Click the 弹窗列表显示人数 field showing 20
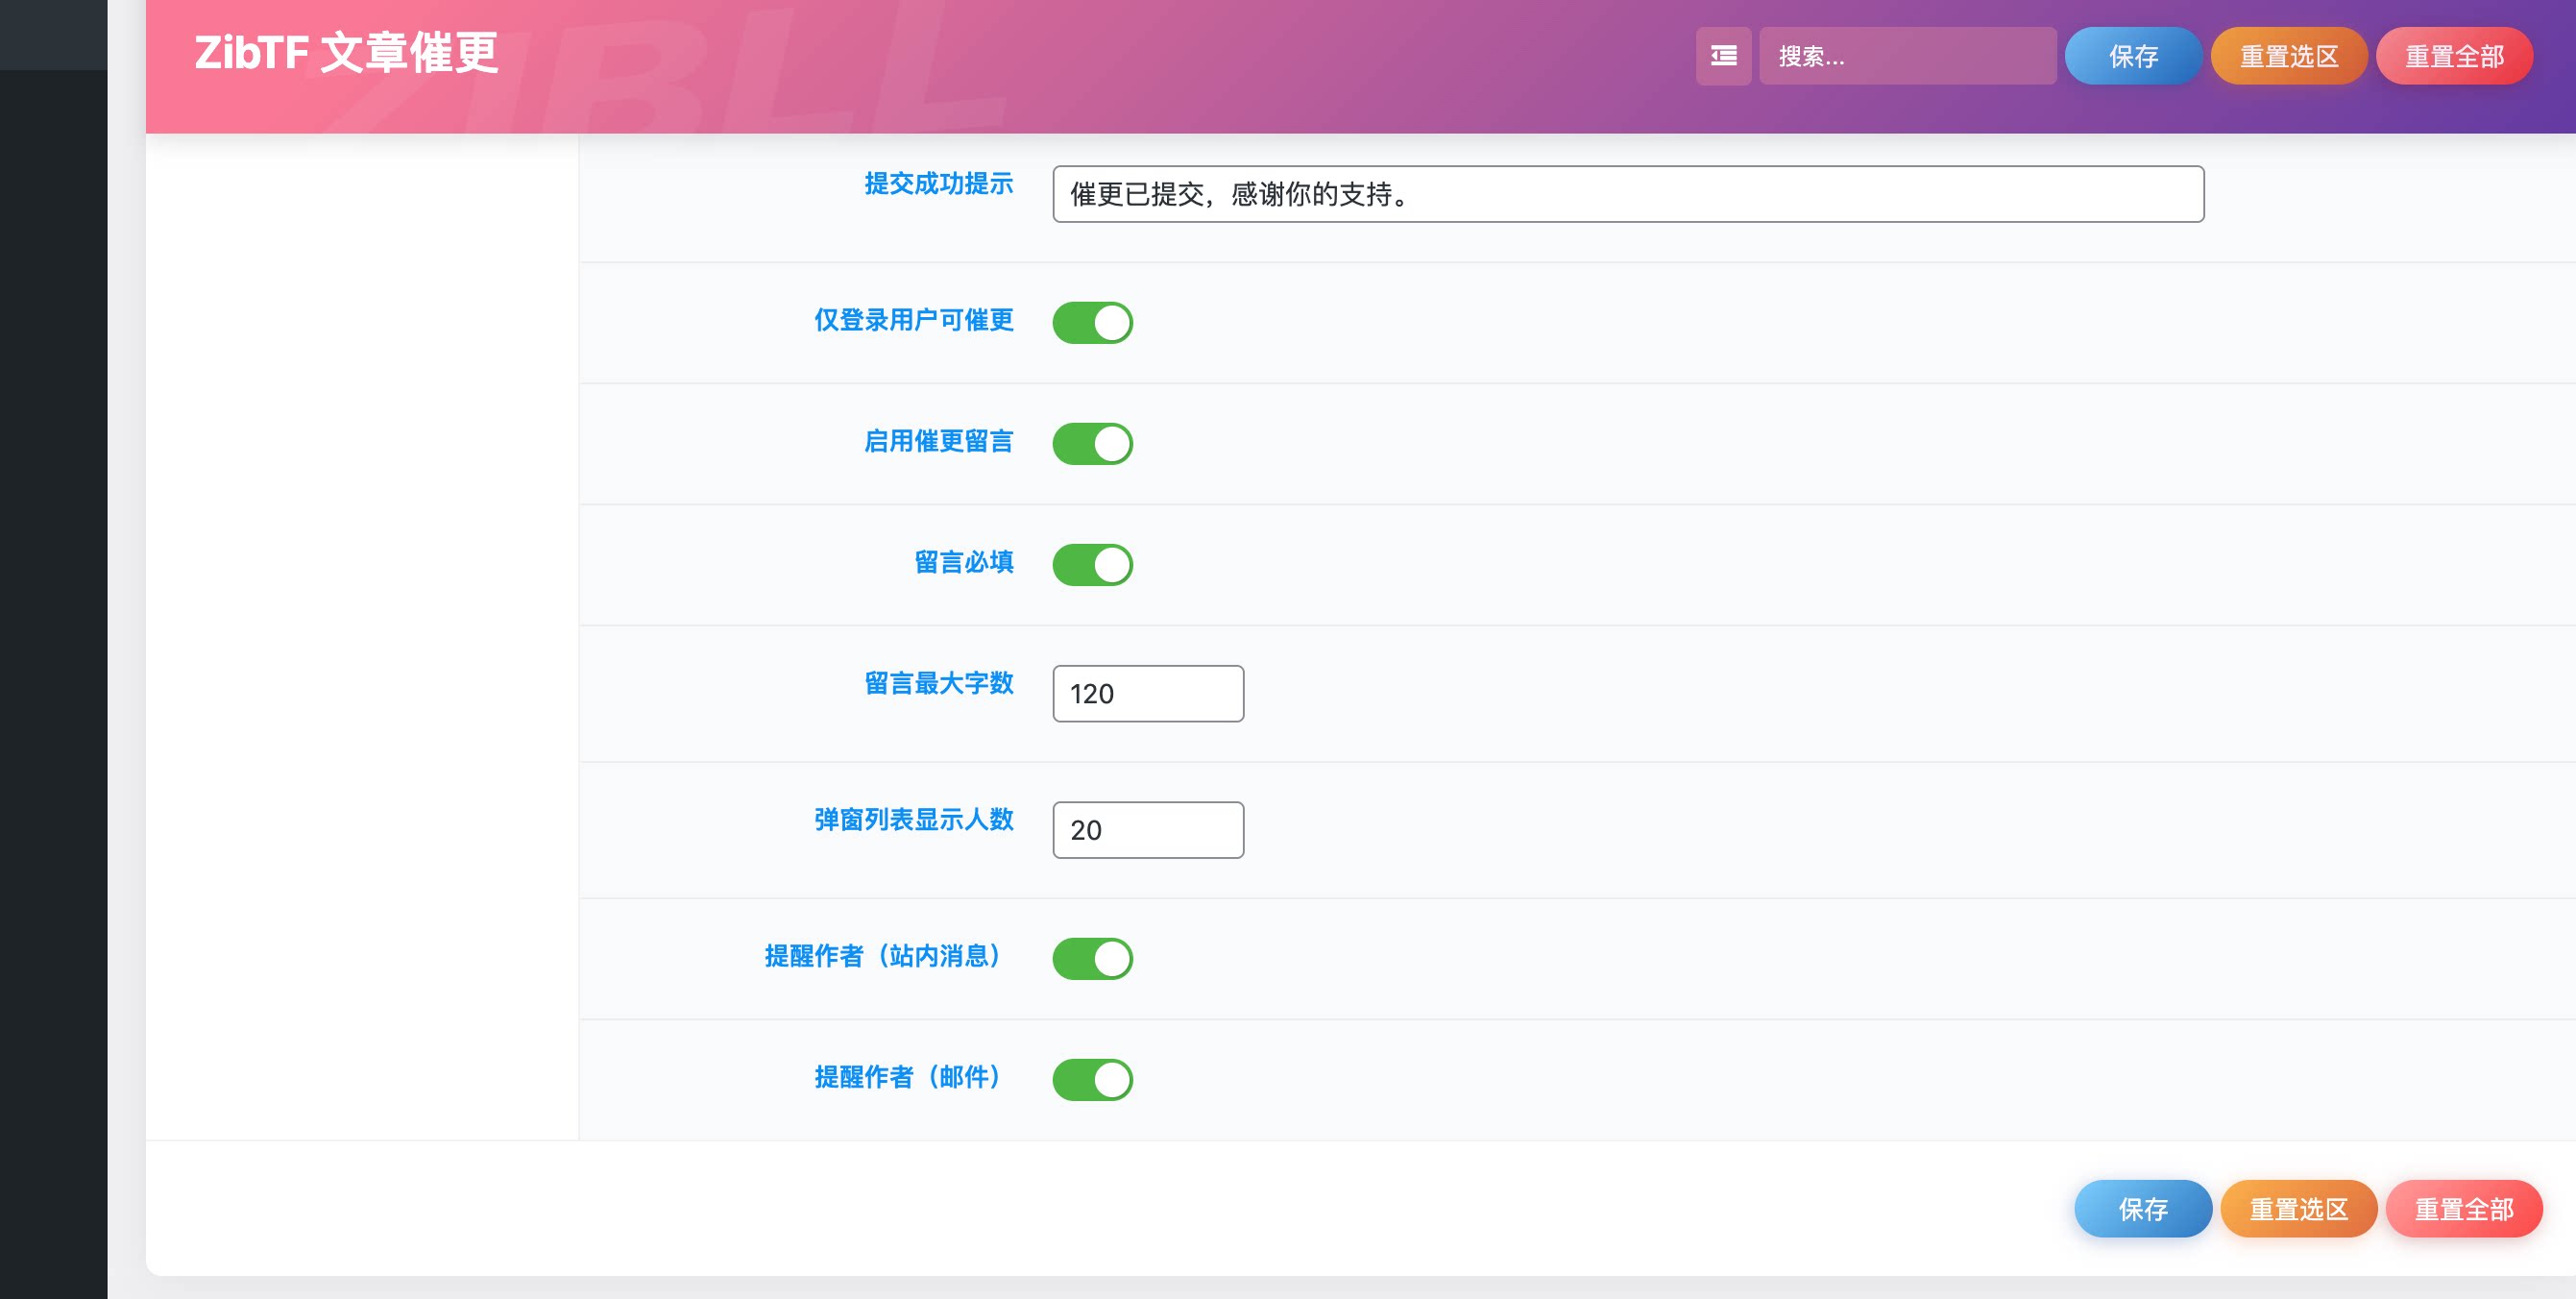This screenshot has width=2576, height=1299. coord(1147,829)
